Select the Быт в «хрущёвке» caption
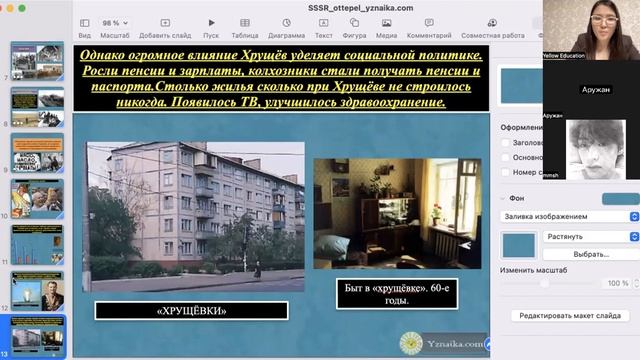The width and height of the screenshot is (640, 360). coord(397,294)
